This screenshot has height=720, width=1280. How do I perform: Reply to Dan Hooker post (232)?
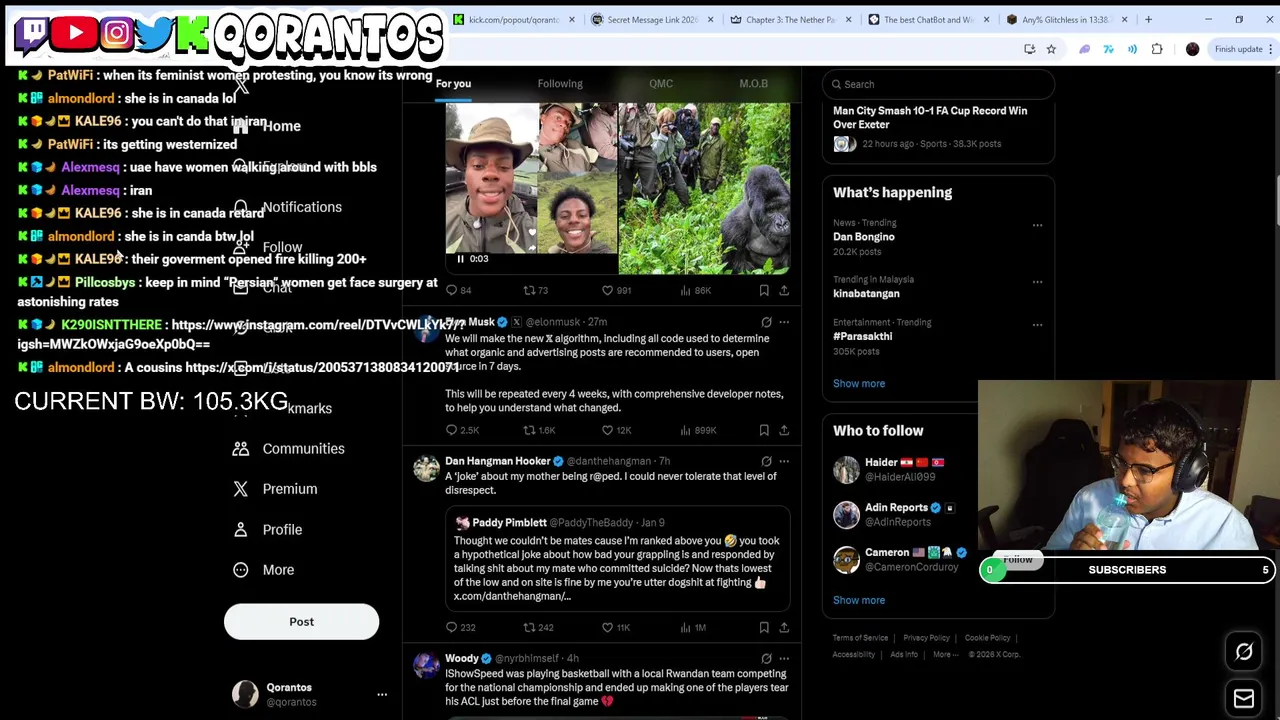[461, 627]
